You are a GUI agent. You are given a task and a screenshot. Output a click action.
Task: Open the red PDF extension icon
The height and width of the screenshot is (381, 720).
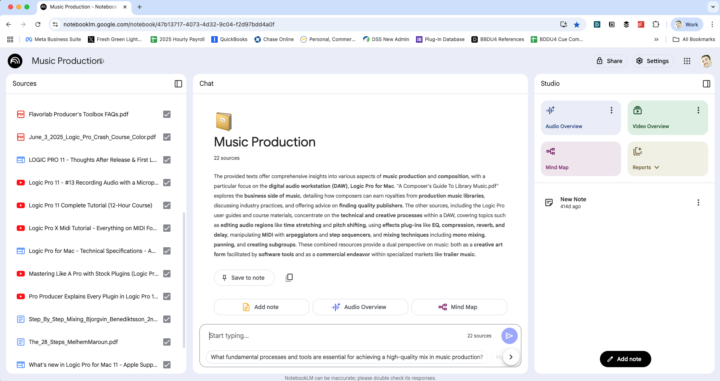pos(641,24)
